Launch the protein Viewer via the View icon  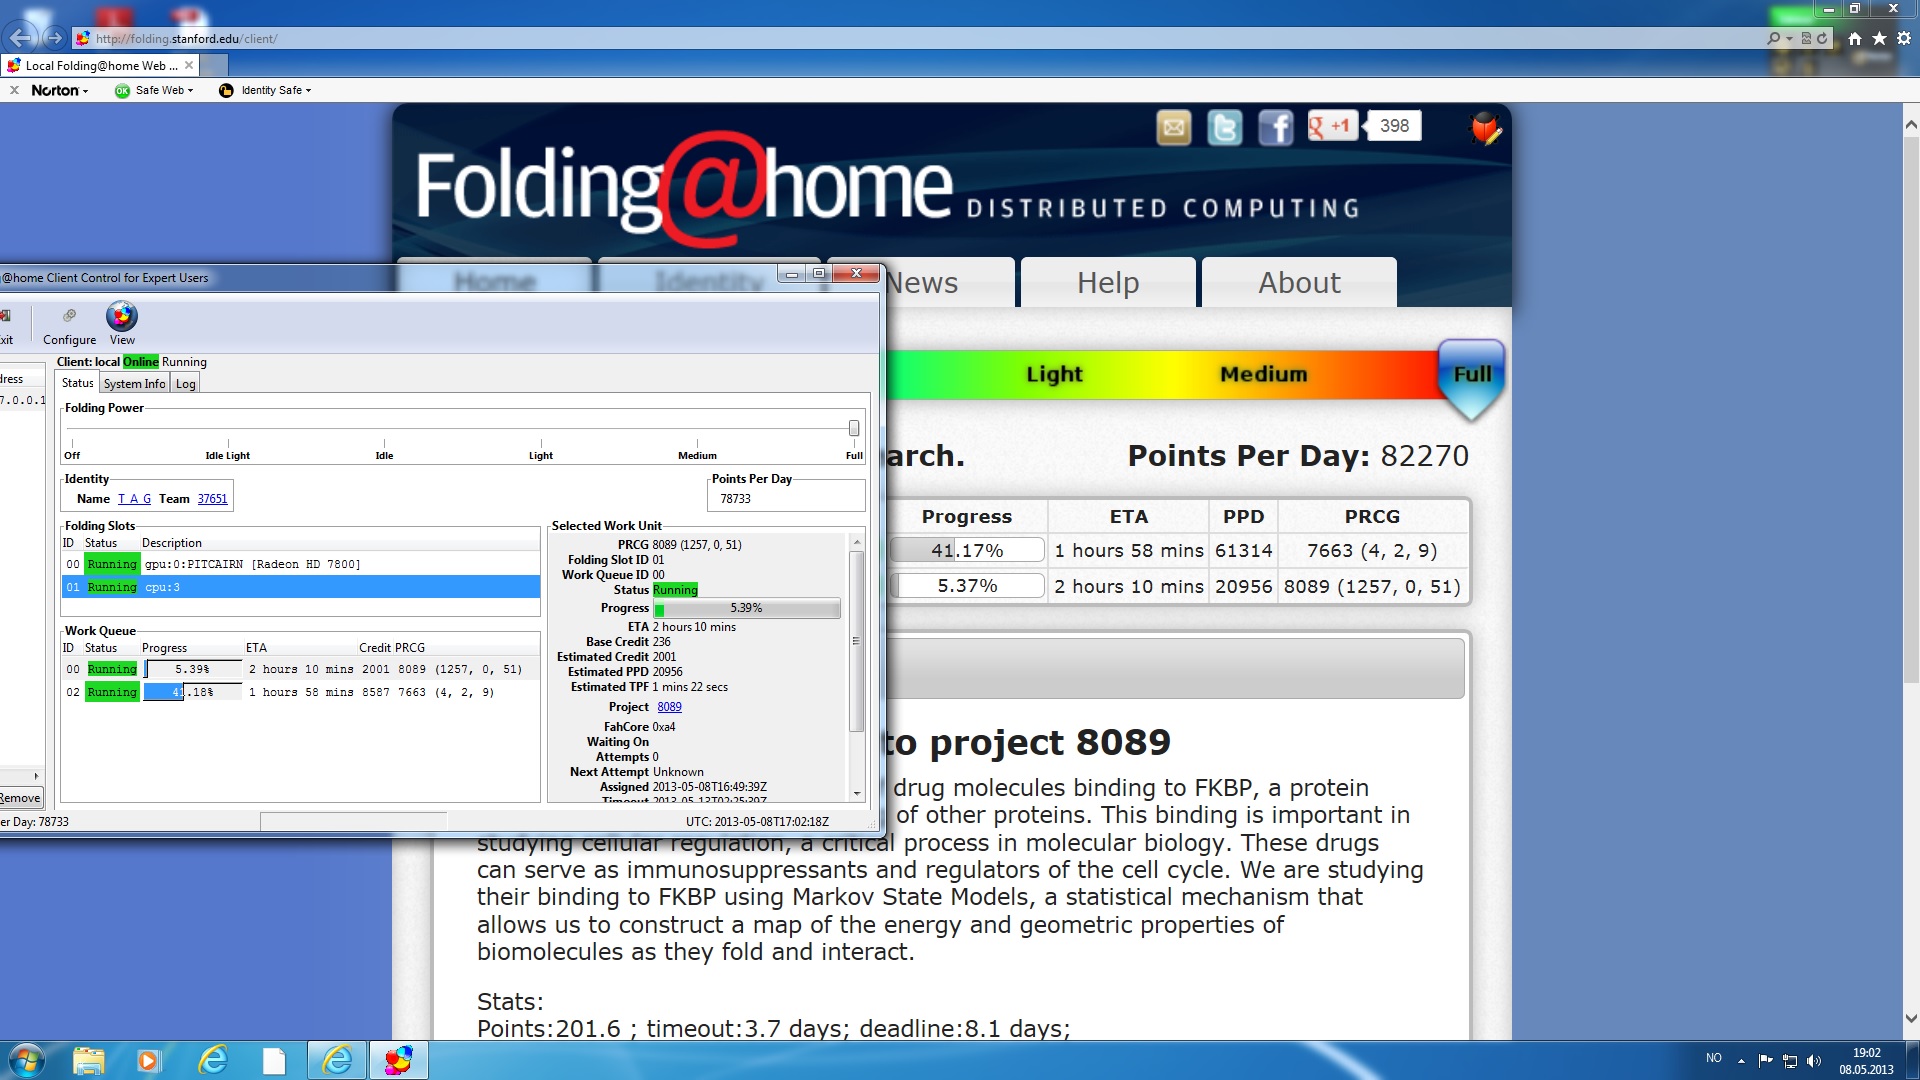click(122, 325)
